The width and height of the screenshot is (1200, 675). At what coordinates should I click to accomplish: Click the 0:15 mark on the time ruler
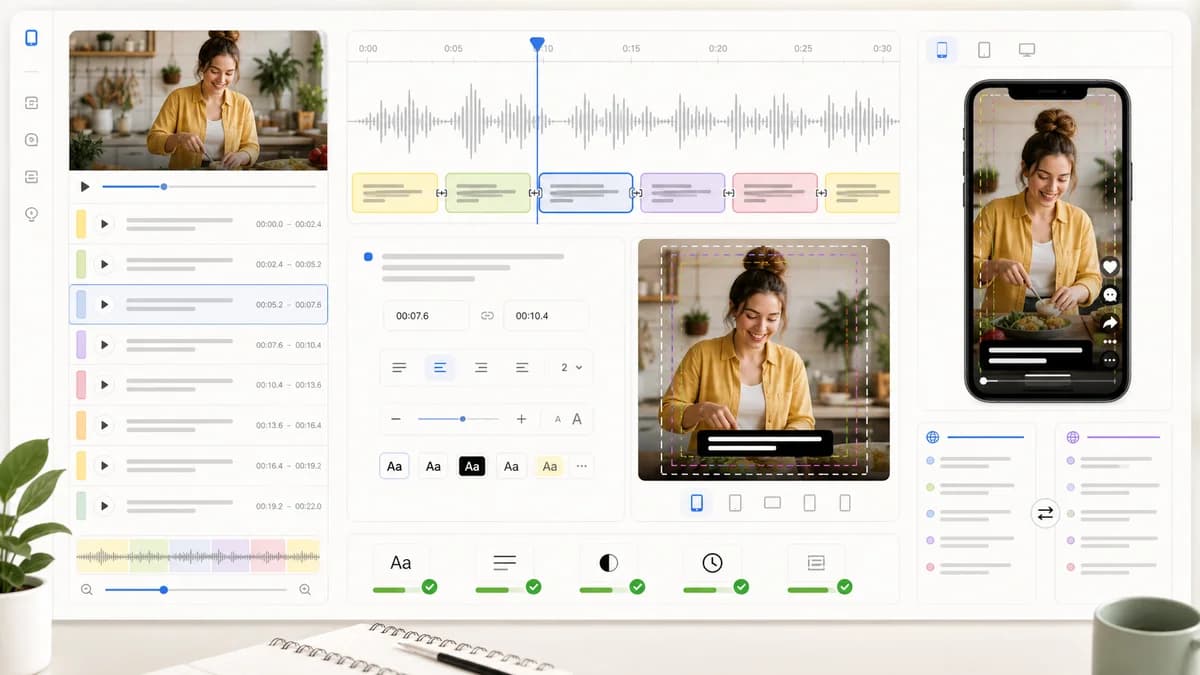coord(631,48)
